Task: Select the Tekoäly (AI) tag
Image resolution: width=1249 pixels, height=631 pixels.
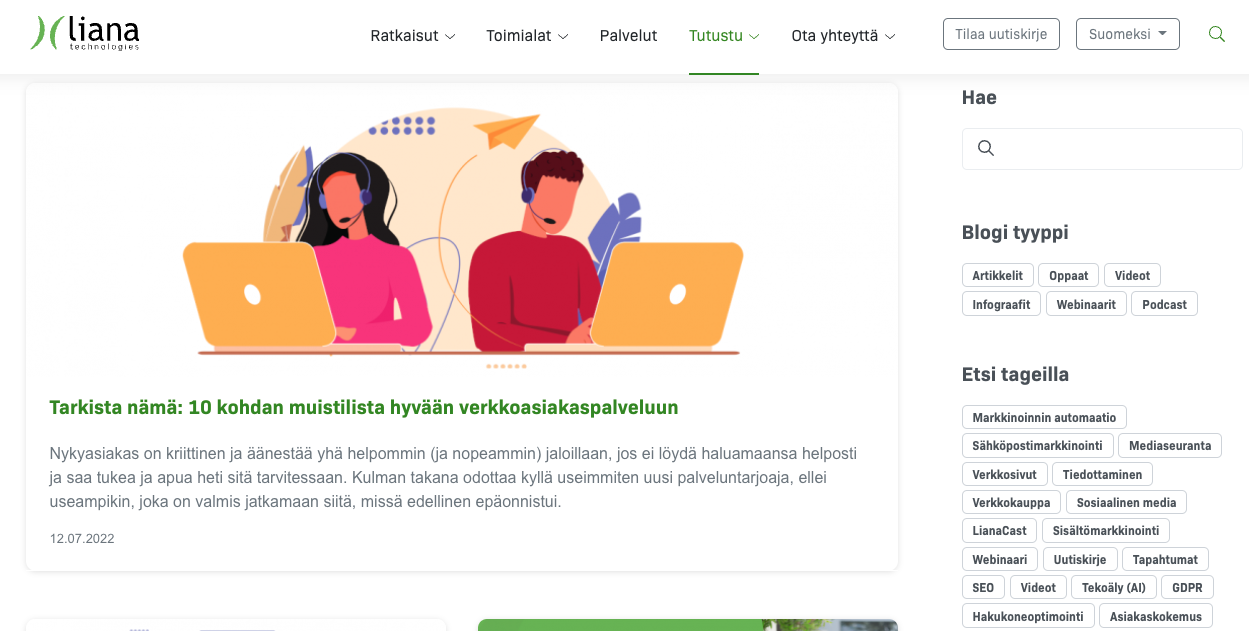Action: 1113,588
